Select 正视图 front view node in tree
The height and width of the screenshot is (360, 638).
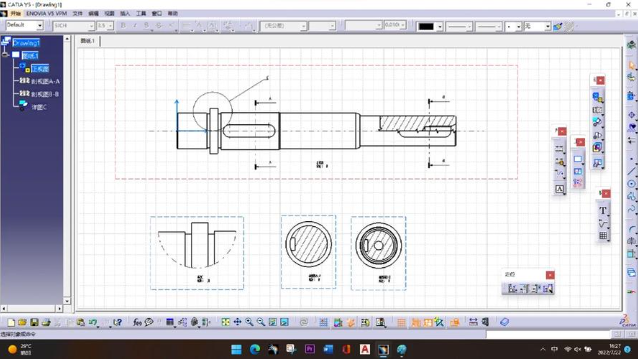coord(40,68)
